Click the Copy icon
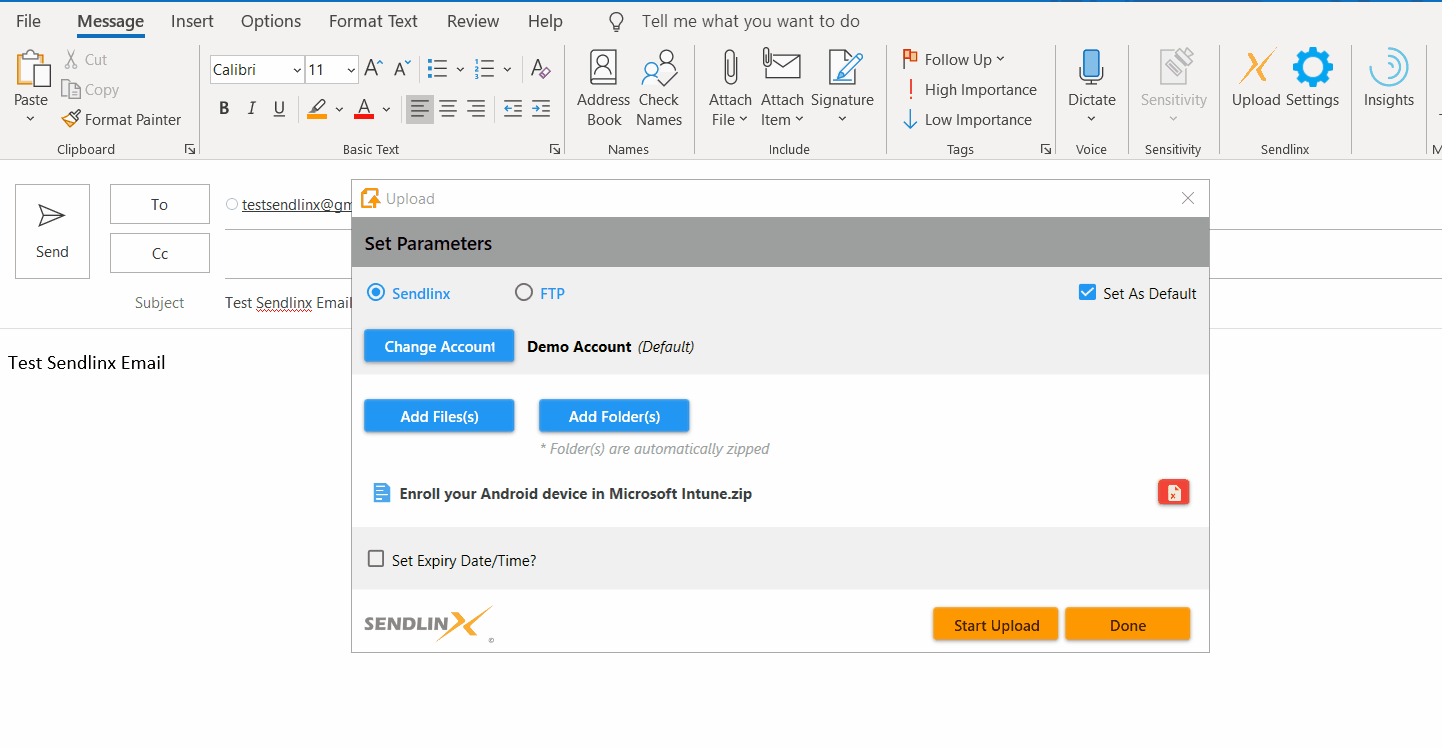 [71, 90]
